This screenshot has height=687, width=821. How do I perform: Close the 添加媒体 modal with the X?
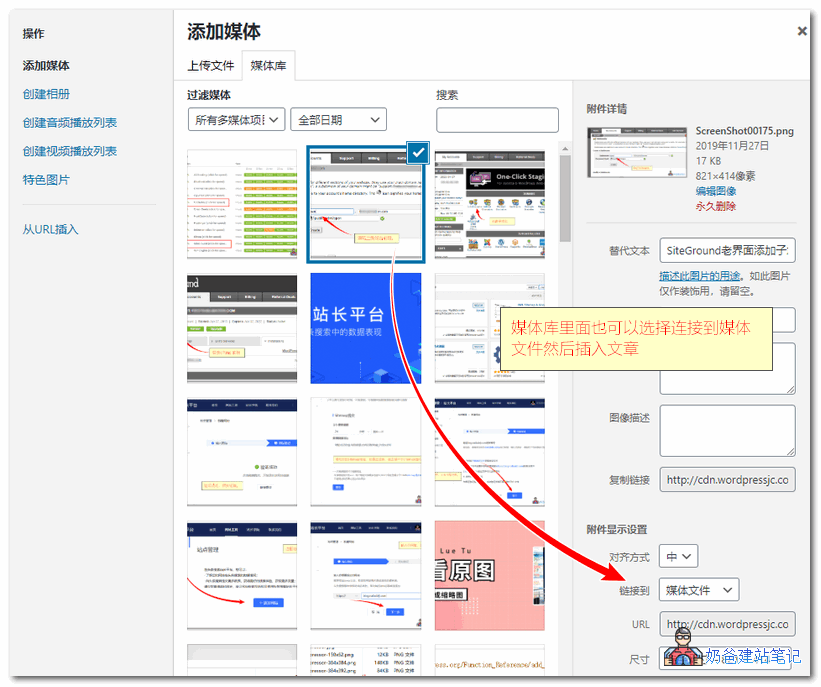(802, 30)
